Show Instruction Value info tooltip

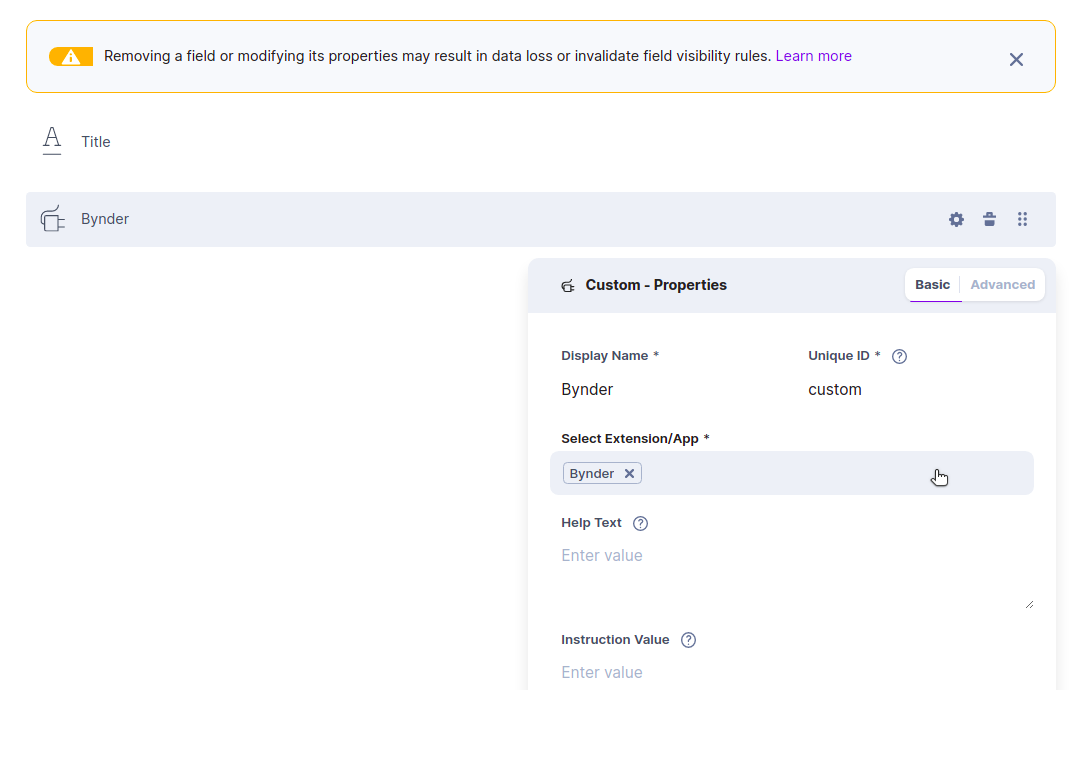pyautogui.click(x=688, y=640)
